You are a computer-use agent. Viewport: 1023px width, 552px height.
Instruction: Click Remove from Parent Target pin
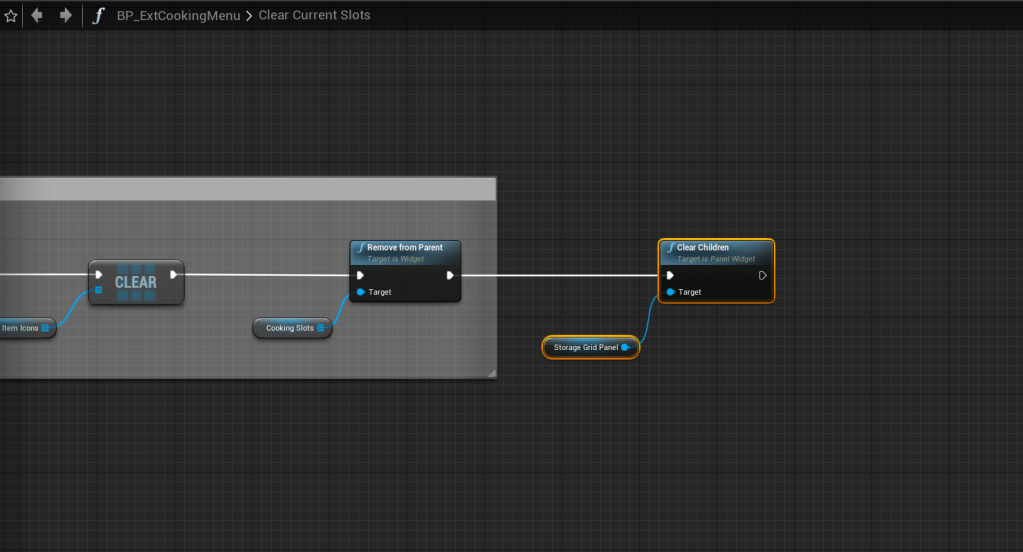point(361,292)
